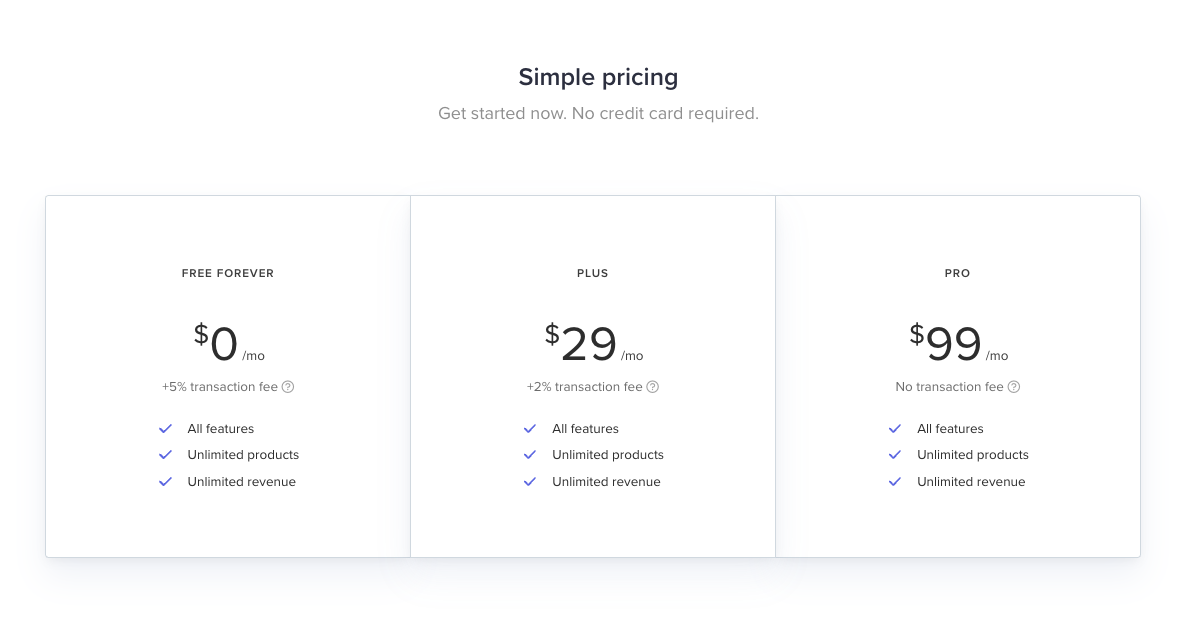Select the Pro plan card
1184x621 pixels.
pos(957,375)
